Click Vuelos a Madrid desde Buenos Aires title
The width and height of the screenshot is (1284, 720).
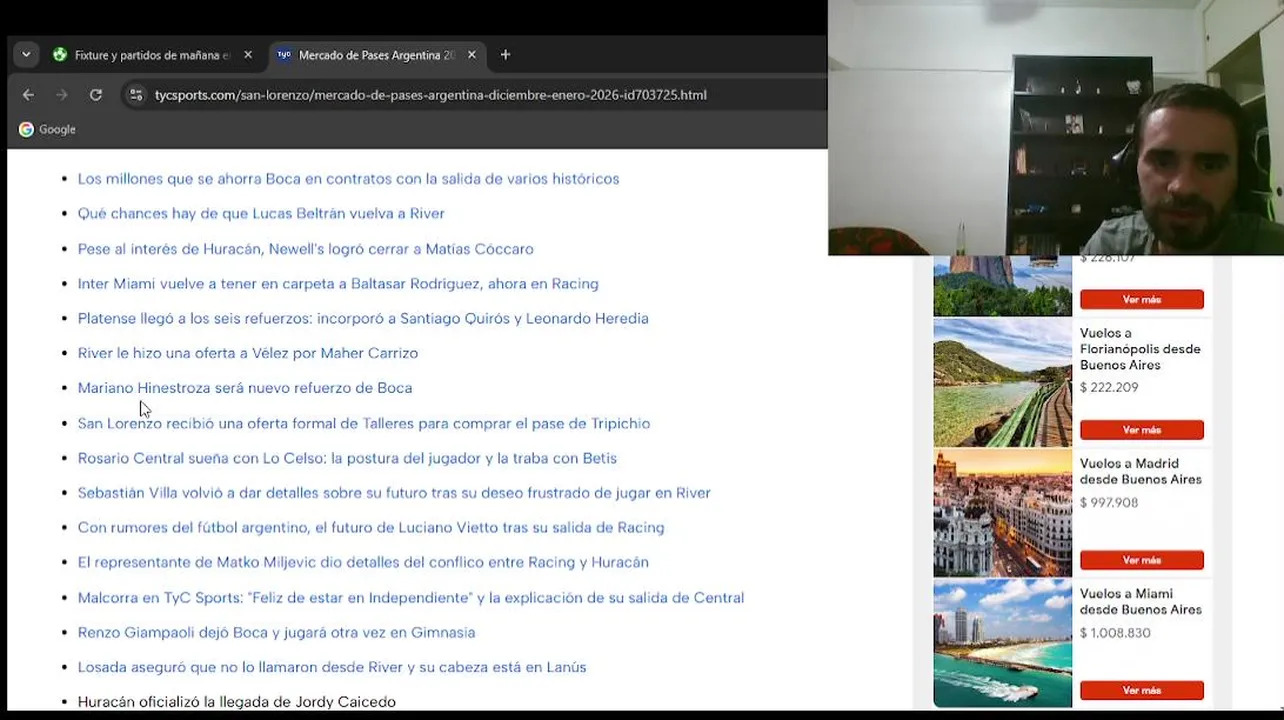pos(1140,471)
